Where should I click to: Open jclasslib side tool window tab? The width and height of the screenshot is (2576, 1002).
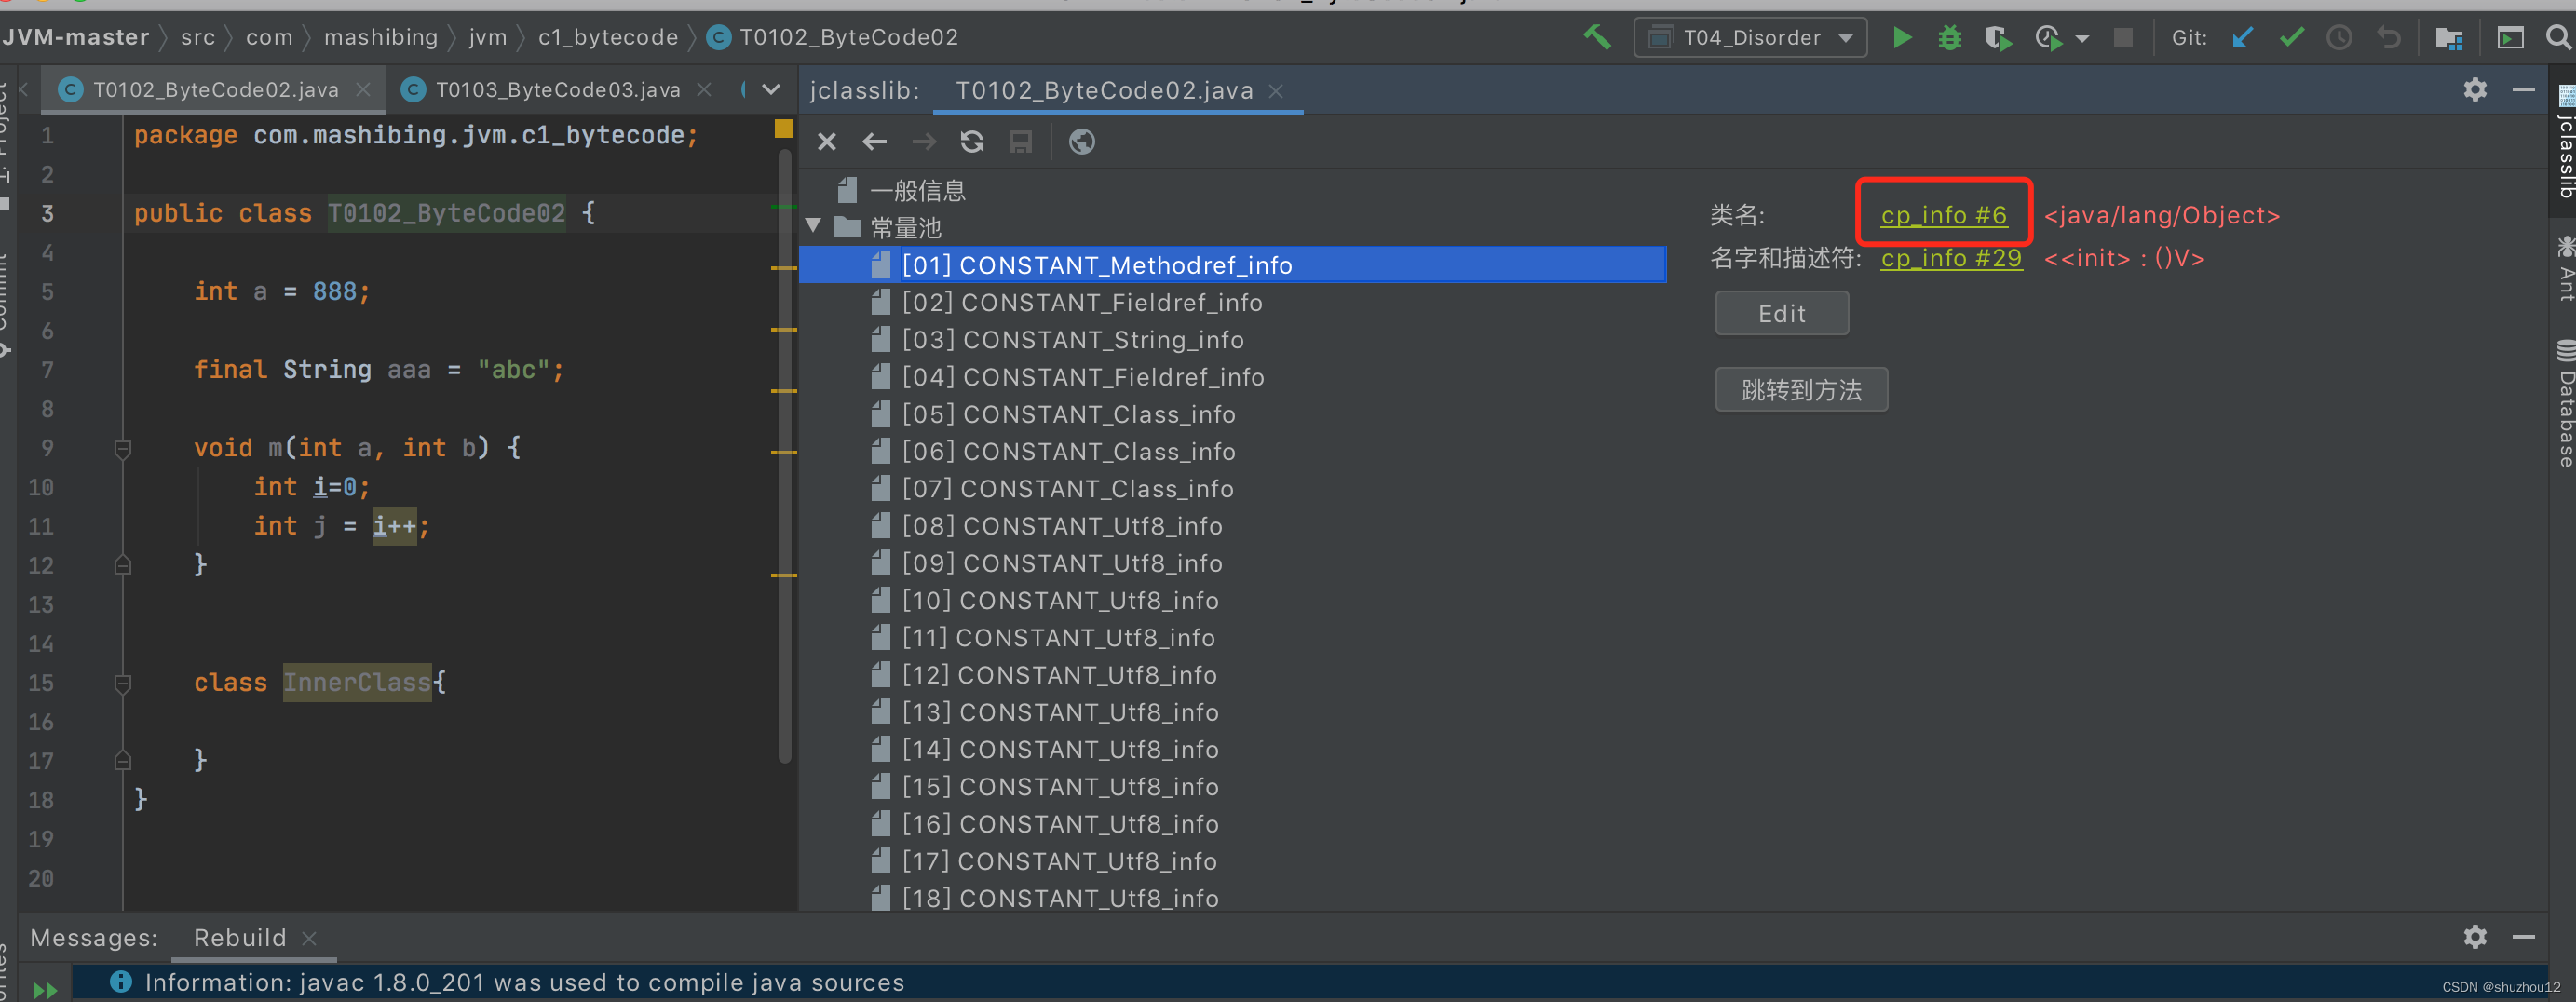[2563, 143]
